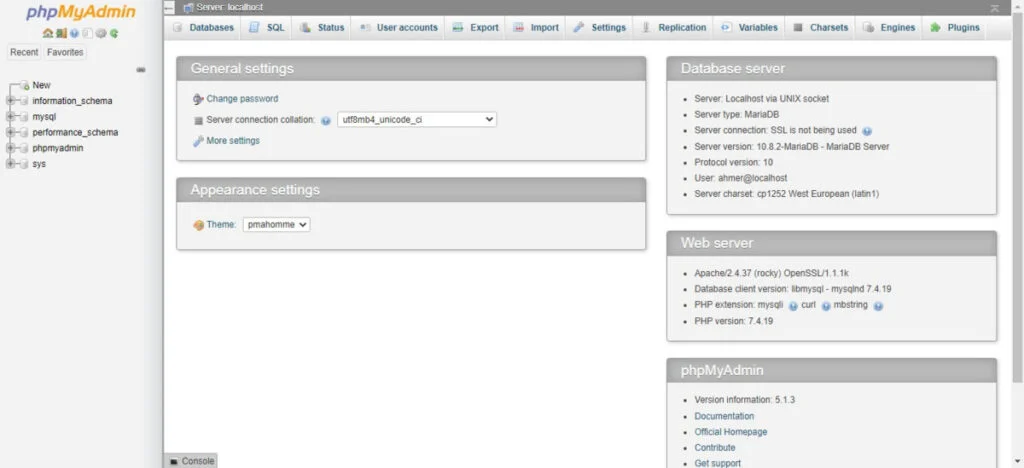Open the Server connection collation dropdown
The height and width of the screenshot is (468, 1024).
coord(417,120)
